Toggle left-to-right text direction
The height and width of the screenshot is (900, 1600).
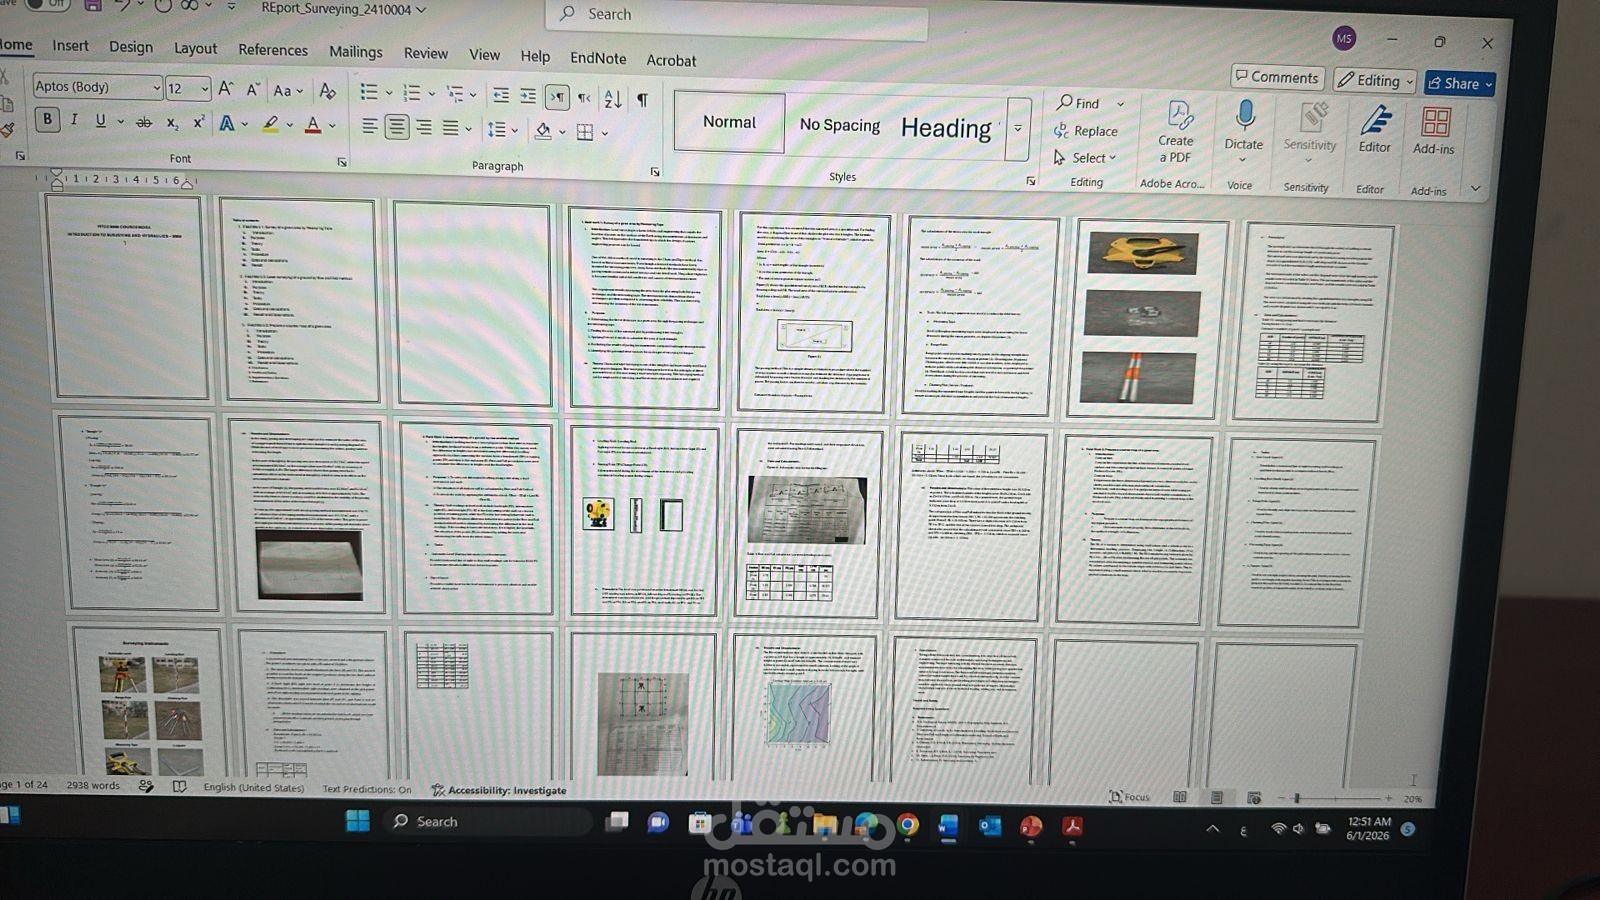pyautogui.click(x=557, y=97)
